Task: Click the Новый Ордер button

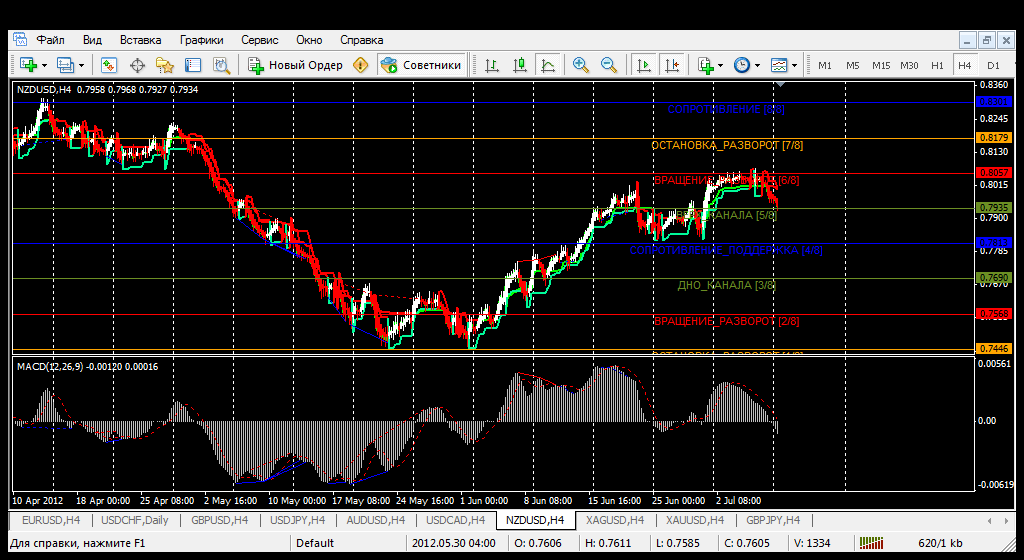Action: (x=296, y=65)
